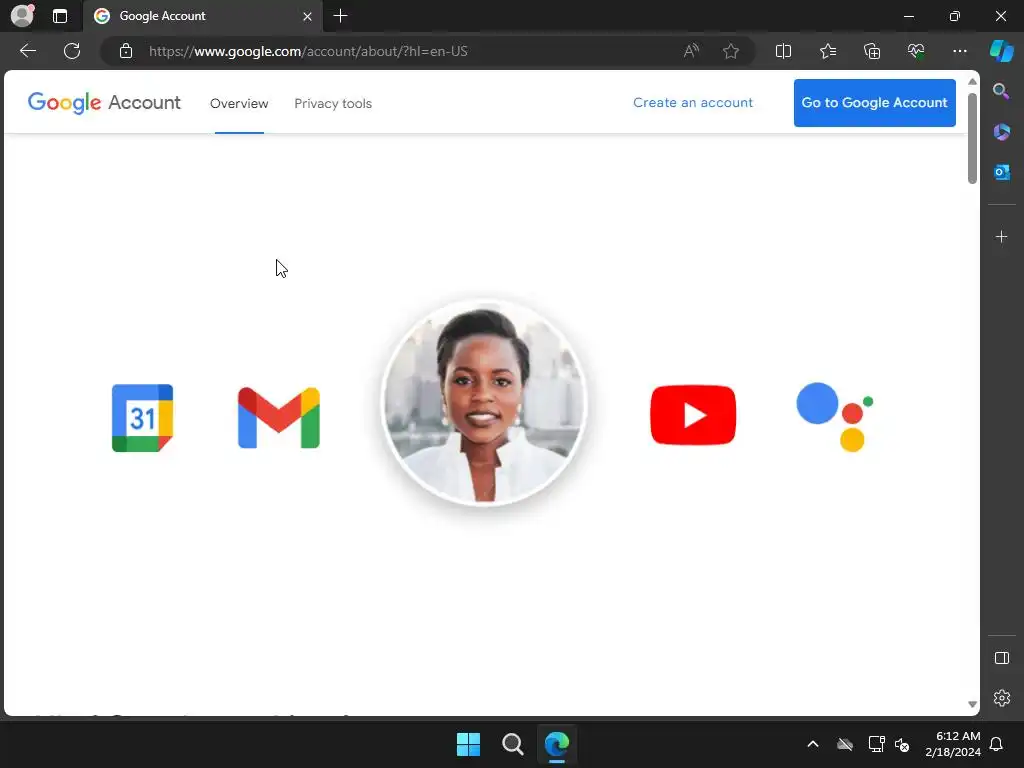
Task: Open the Copilot sidebar icon
Action: (1001, 51)
